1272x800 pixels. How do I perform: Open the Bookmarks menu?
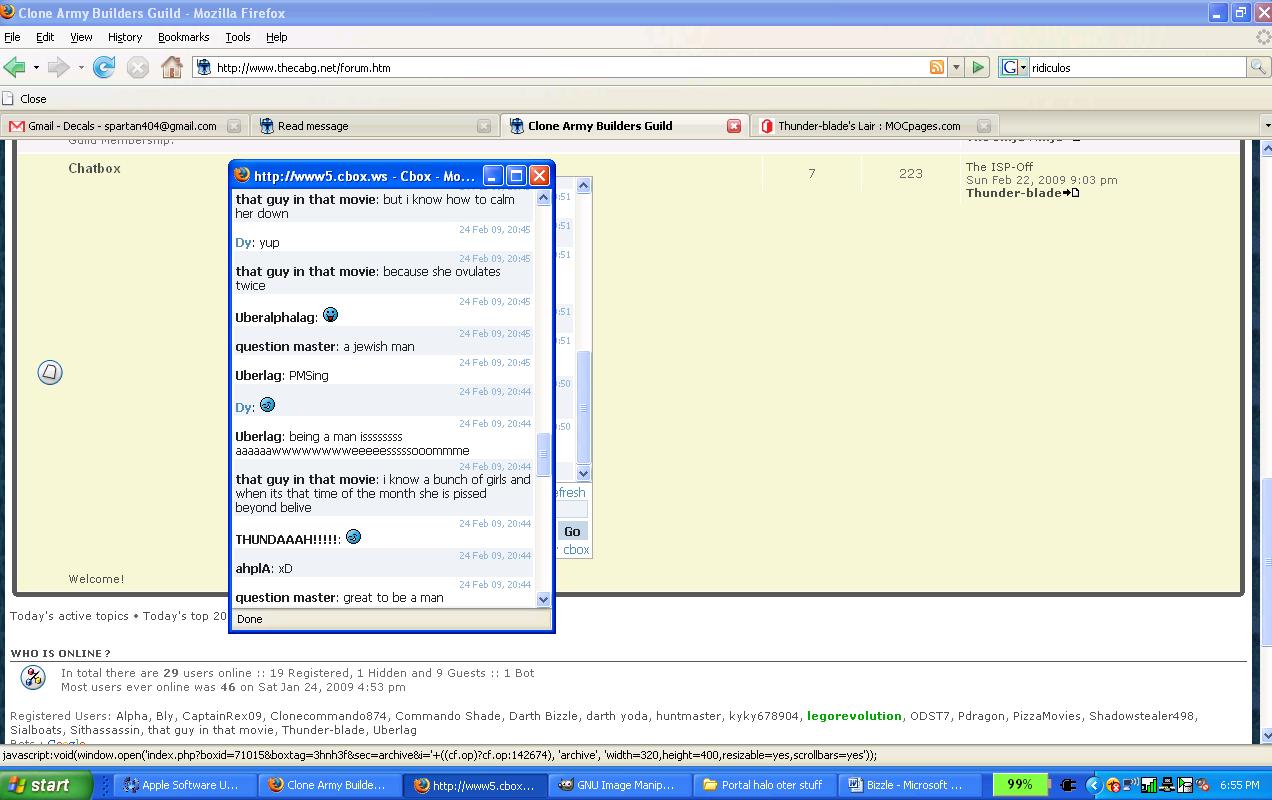[184, 37]
